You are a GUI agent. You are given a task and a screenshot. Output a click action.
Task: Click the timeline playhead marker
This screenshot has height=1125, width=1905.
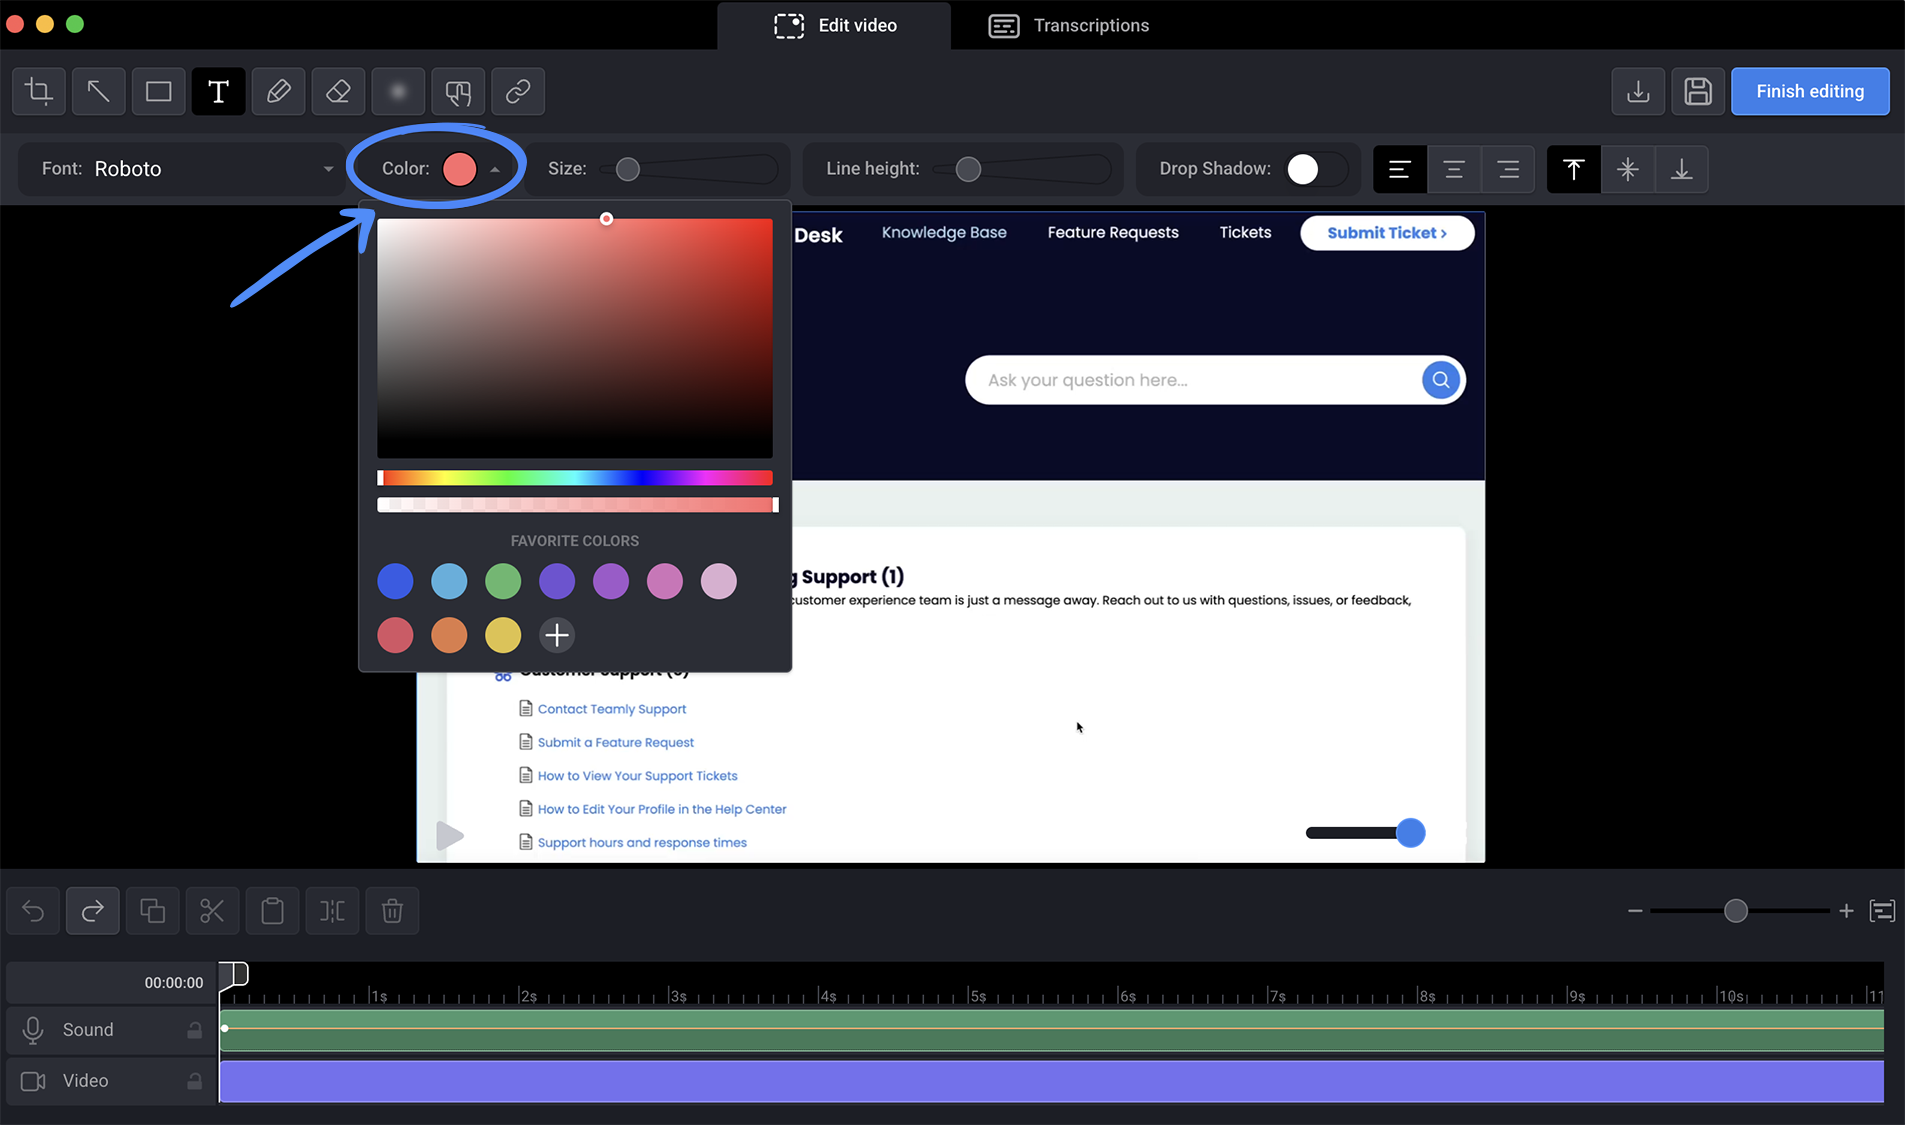pos(234,974)
